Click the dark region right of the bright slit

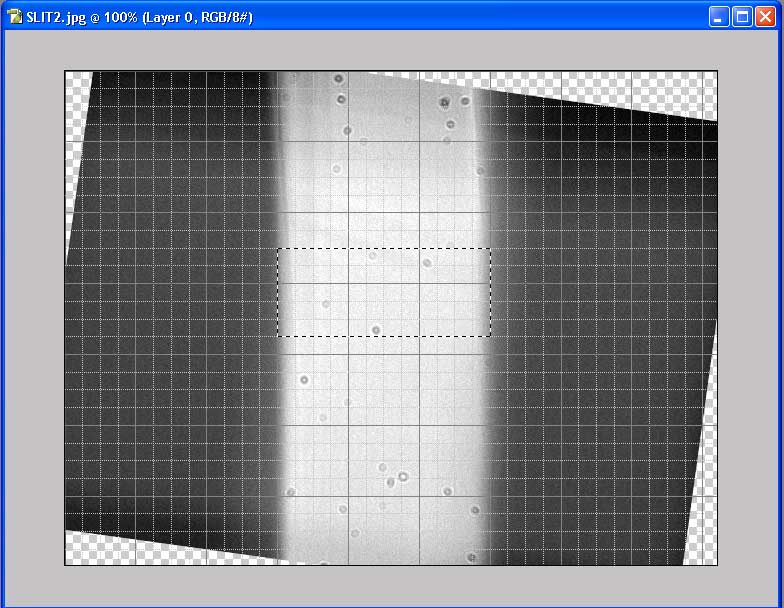[600, 300]
